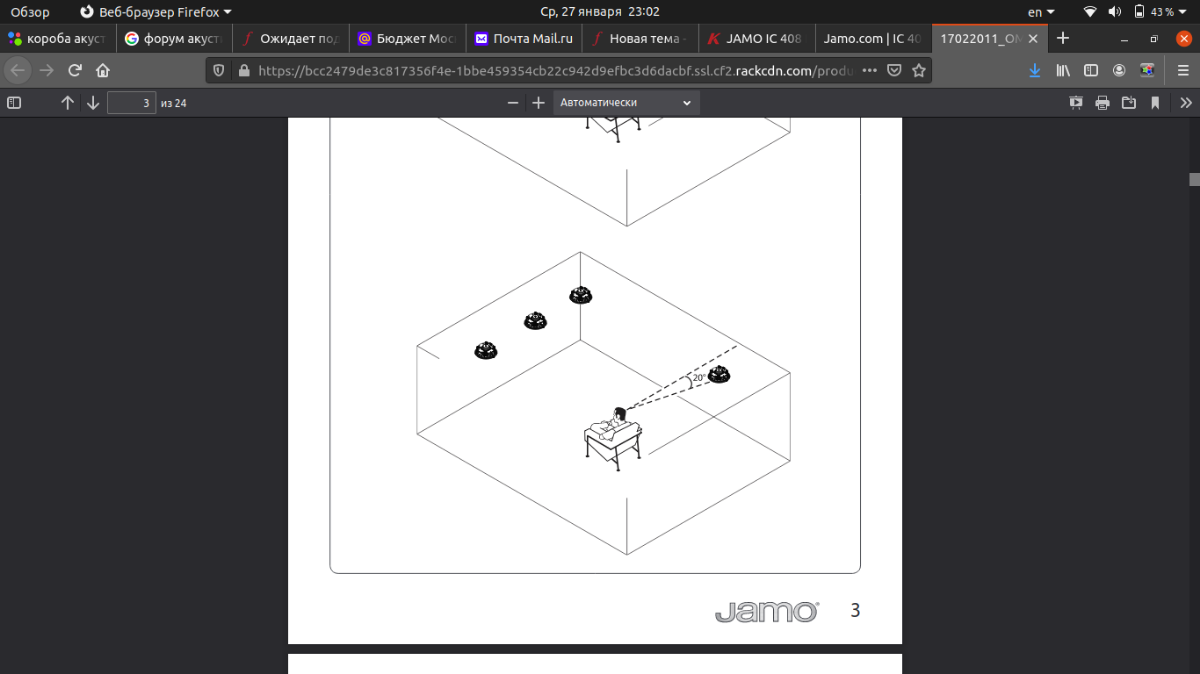The image size is (1200, 674).
Task: Open the Обзор activities overview
Action: click(30, 12)
